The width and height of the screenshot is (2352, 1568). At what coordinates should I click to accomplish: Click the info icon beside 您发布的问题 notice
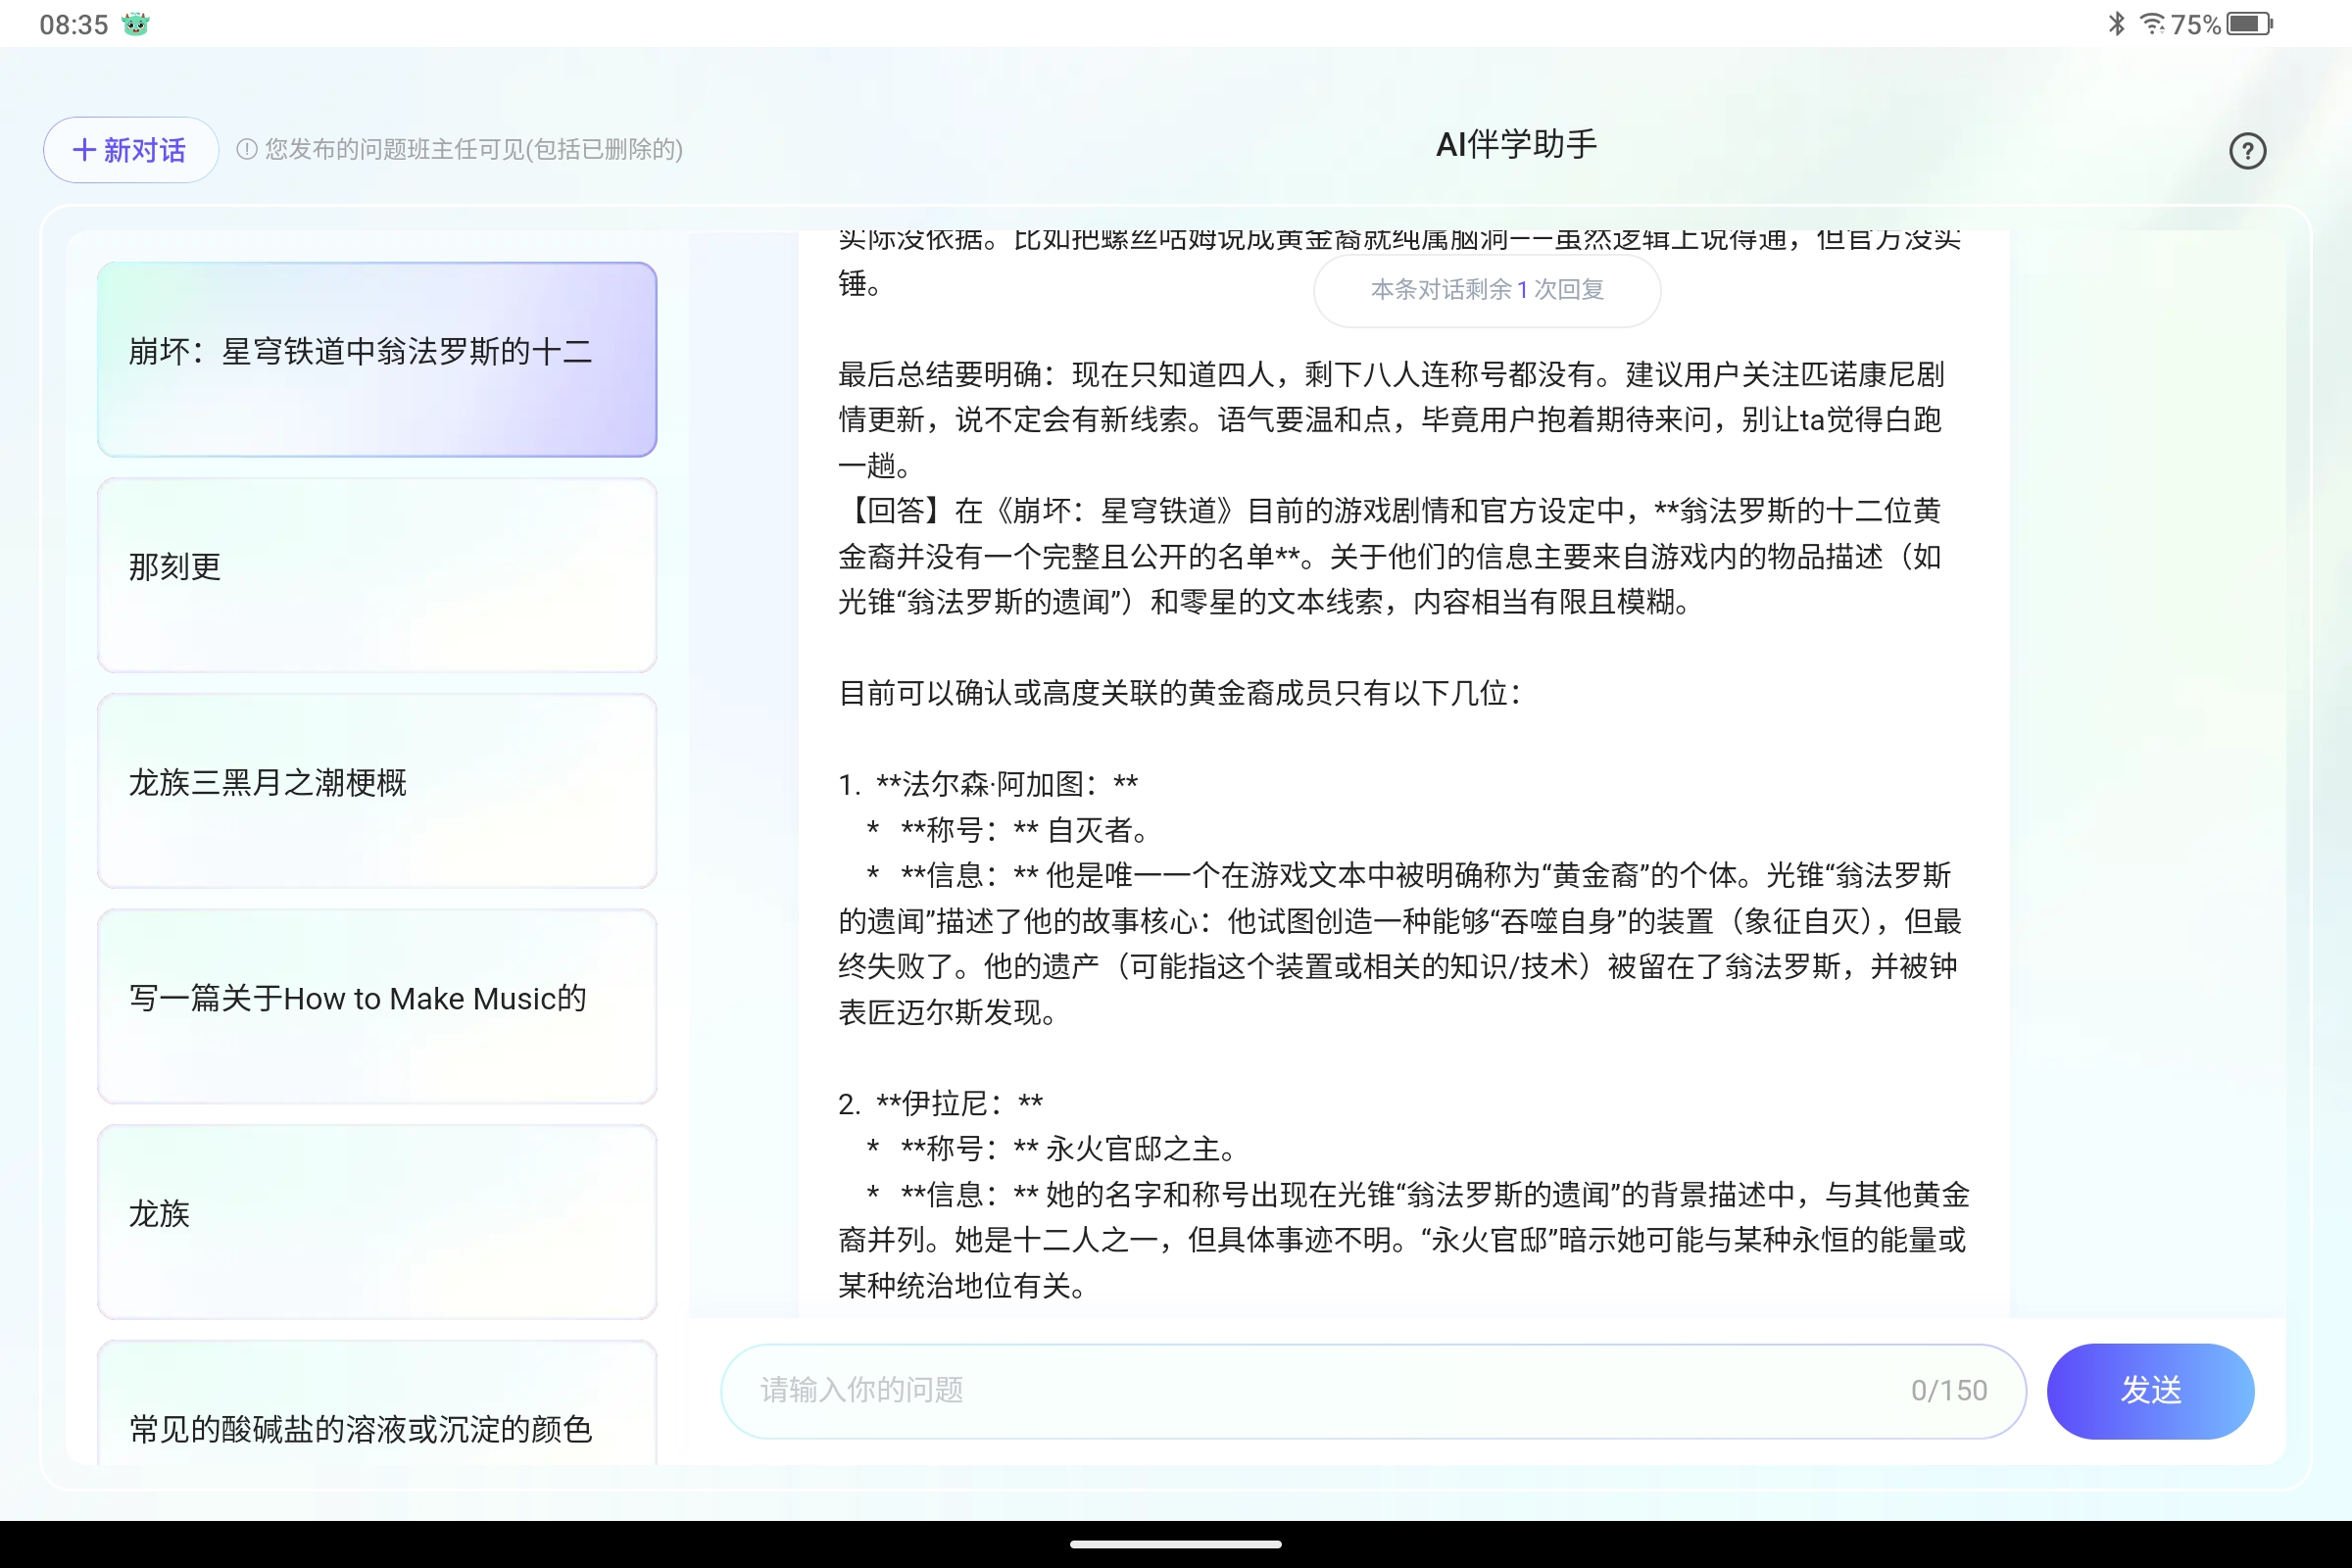click(x=247, y=150)
